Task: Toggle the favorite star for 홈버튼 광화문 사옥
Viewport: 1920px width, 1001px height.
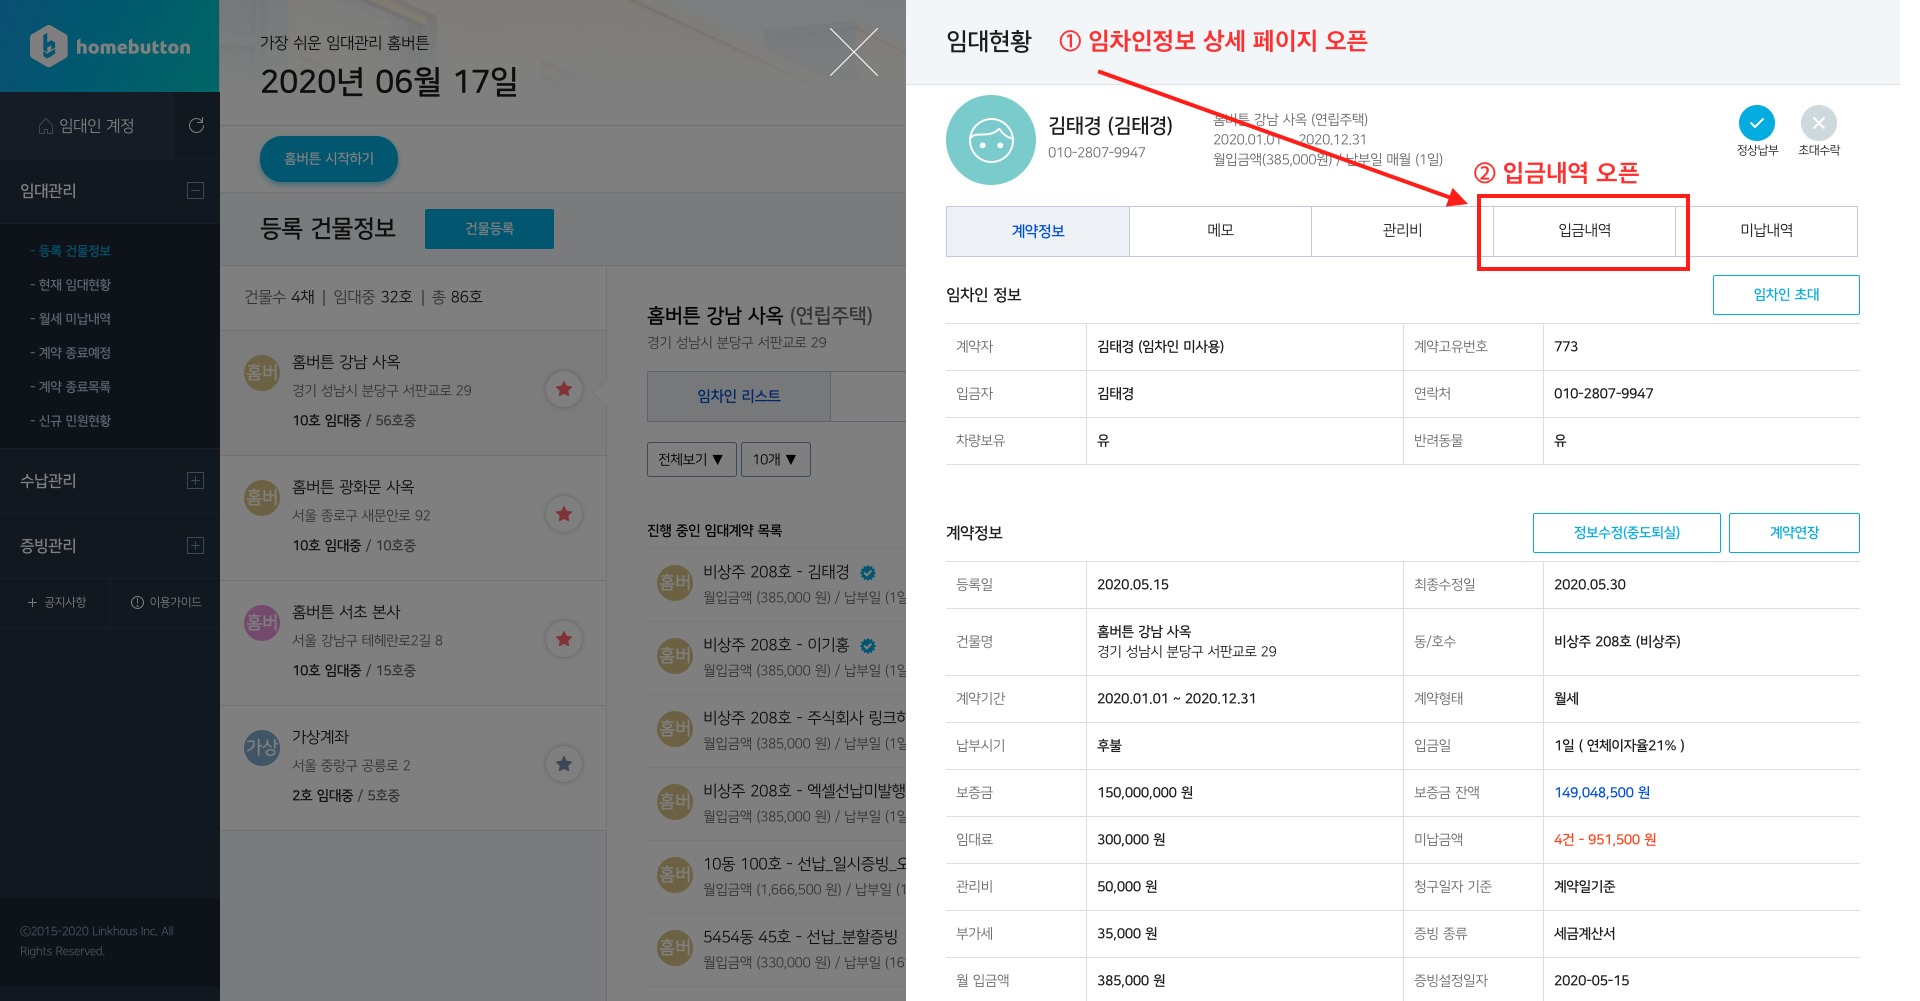Action: [x=564, y=514]
